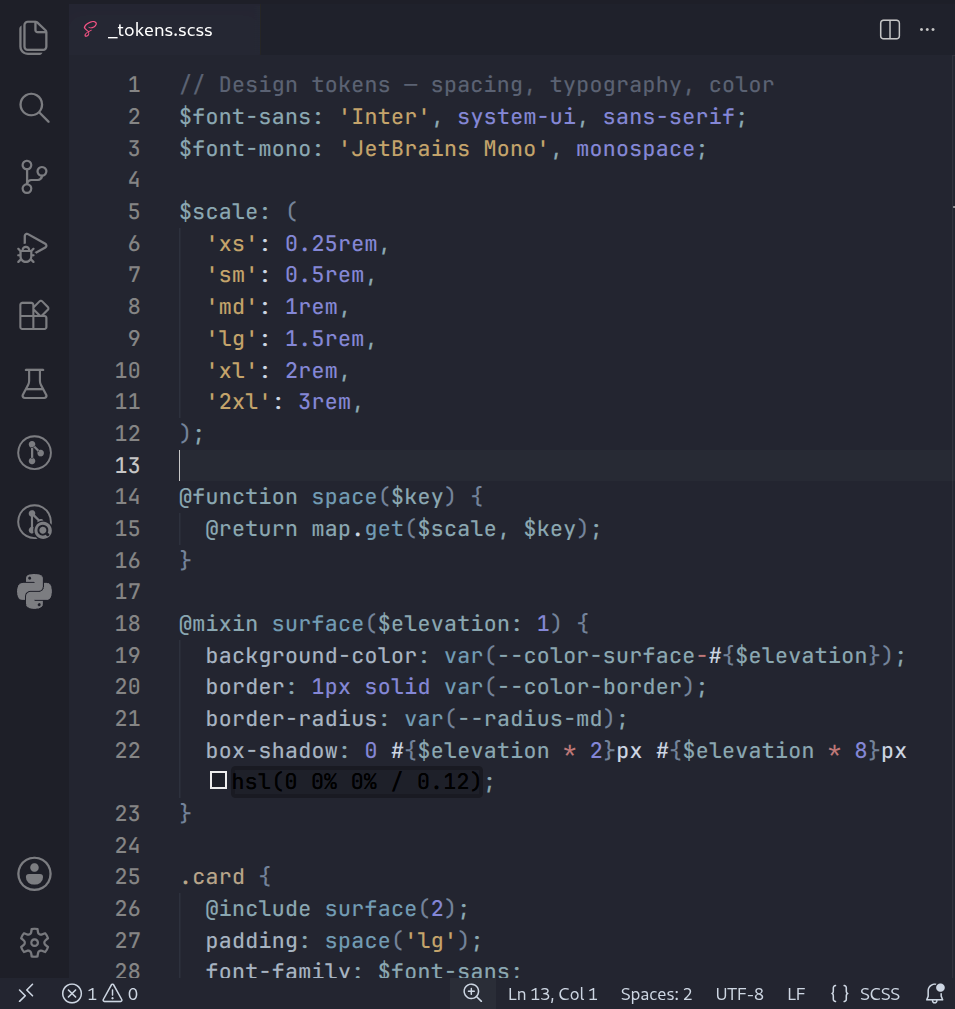955x1009 pixels.
Task: Open Go to Line via Ln 13, Col 1
Action: click(x=552, y=994)
